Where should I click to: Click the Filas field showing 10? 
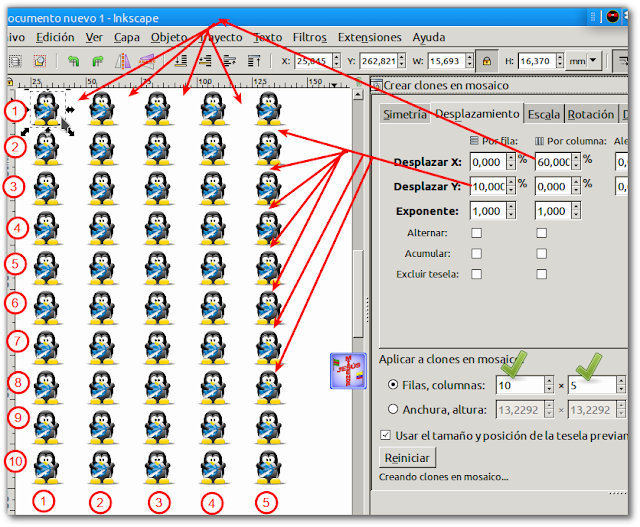tap(520, 385)
